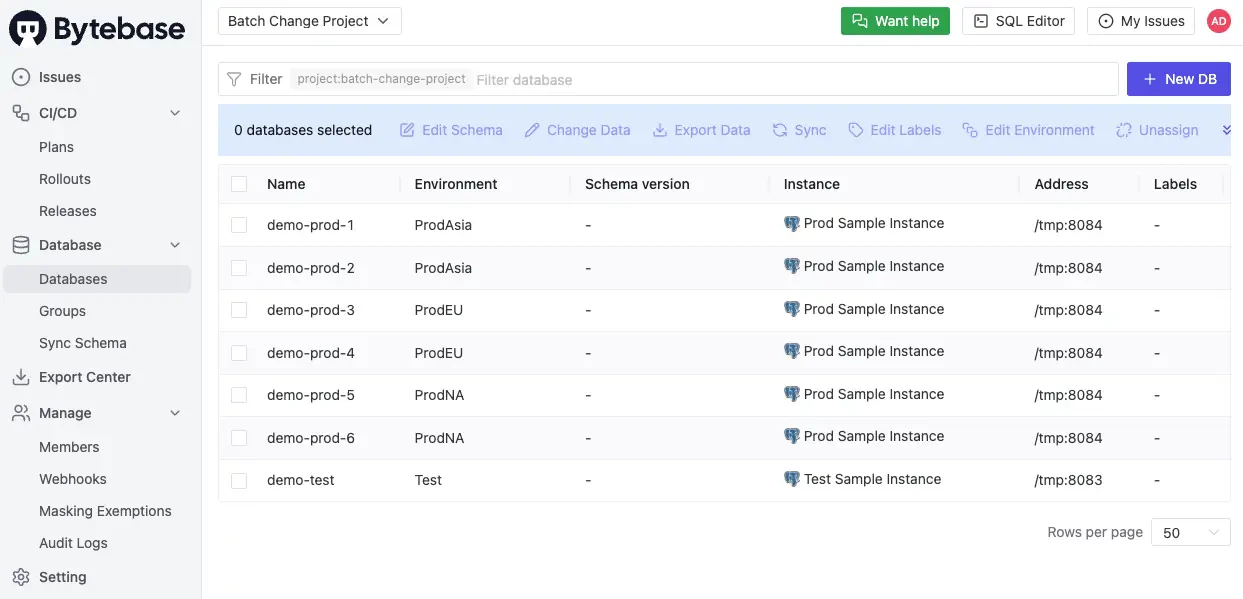Open the demo-prod-1 database
This screenshot has height=599, width=1243.
311,225
